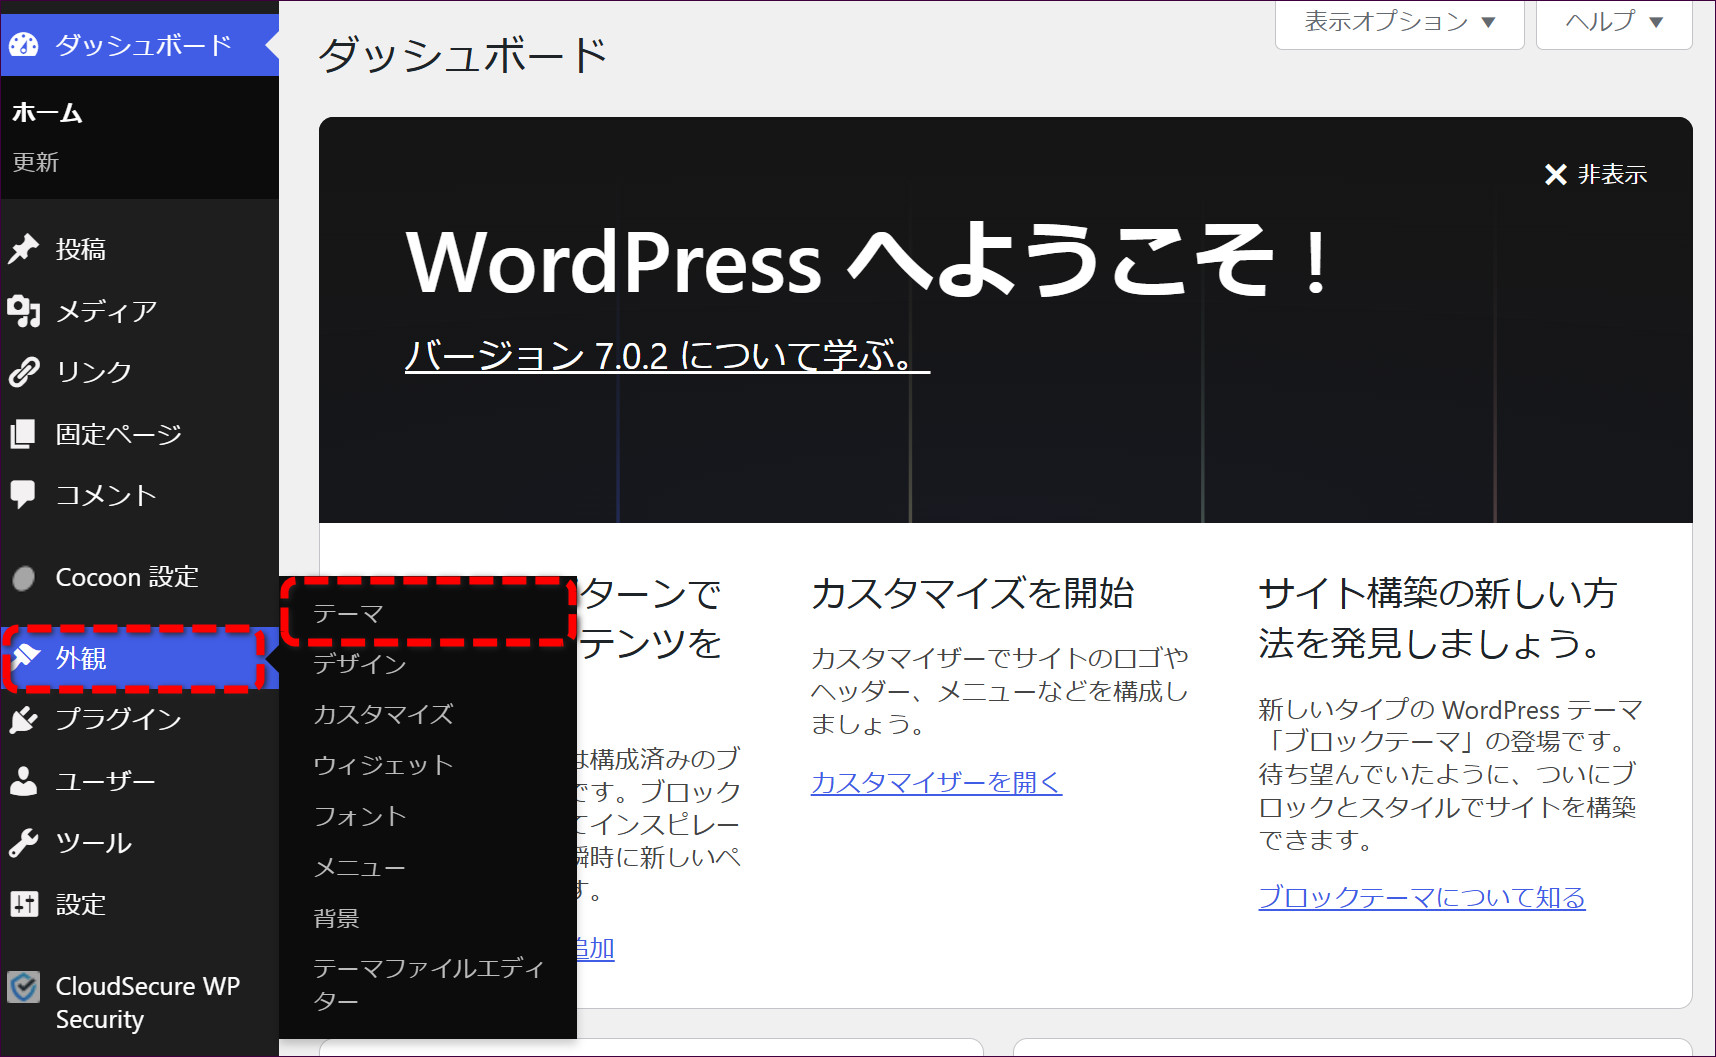Open the 投稿 menu label

tap(81, 249)
